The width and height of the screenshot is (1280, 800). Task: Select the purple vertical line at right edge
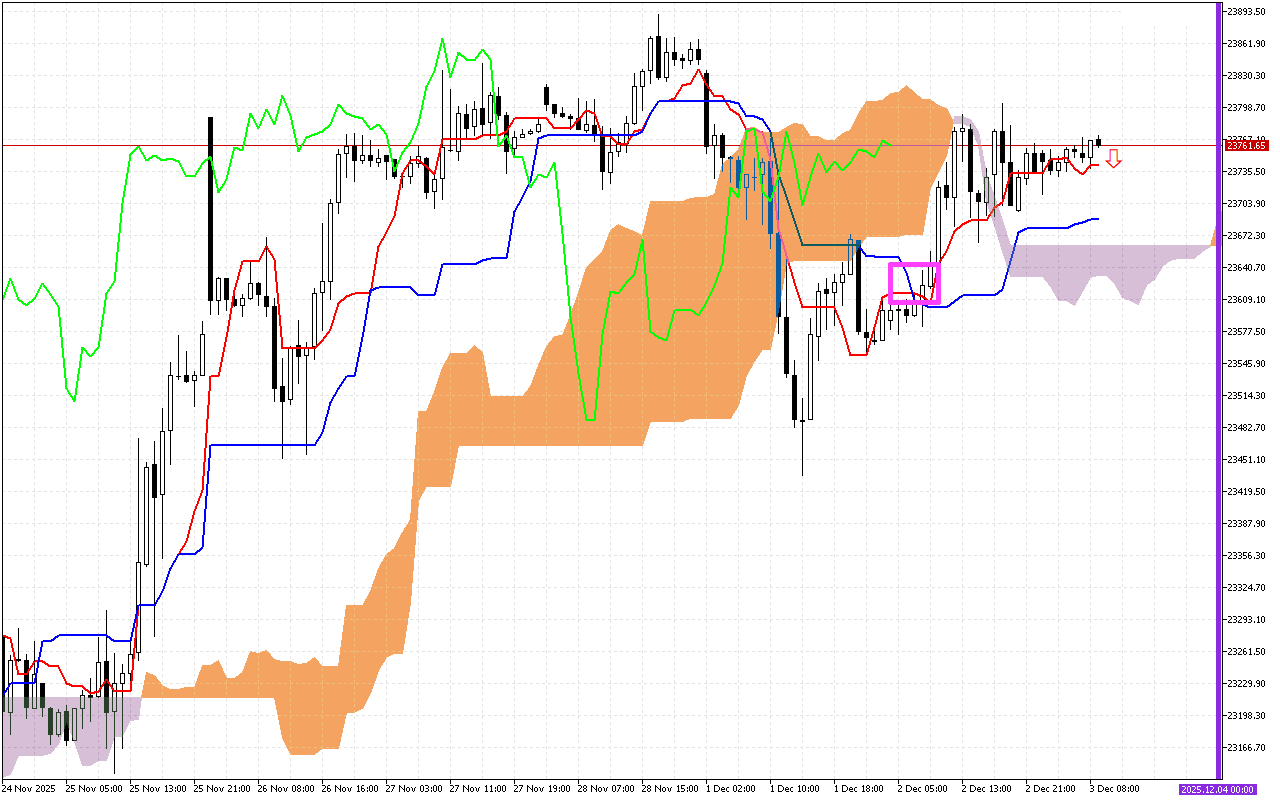(x=1218, y=400)
